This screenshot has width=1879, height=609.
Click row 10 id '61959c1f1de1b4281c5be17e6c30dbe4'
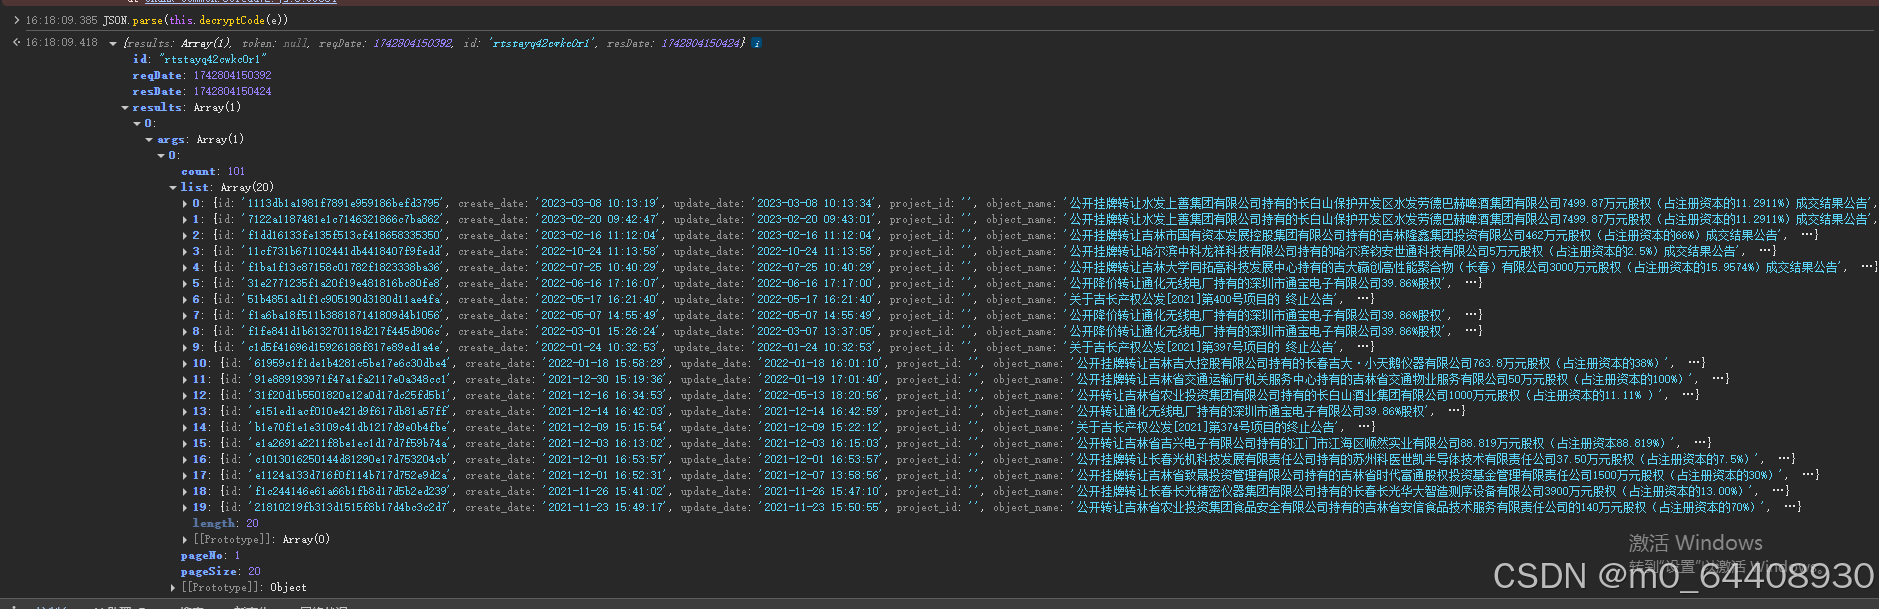[x=350, y=364]
